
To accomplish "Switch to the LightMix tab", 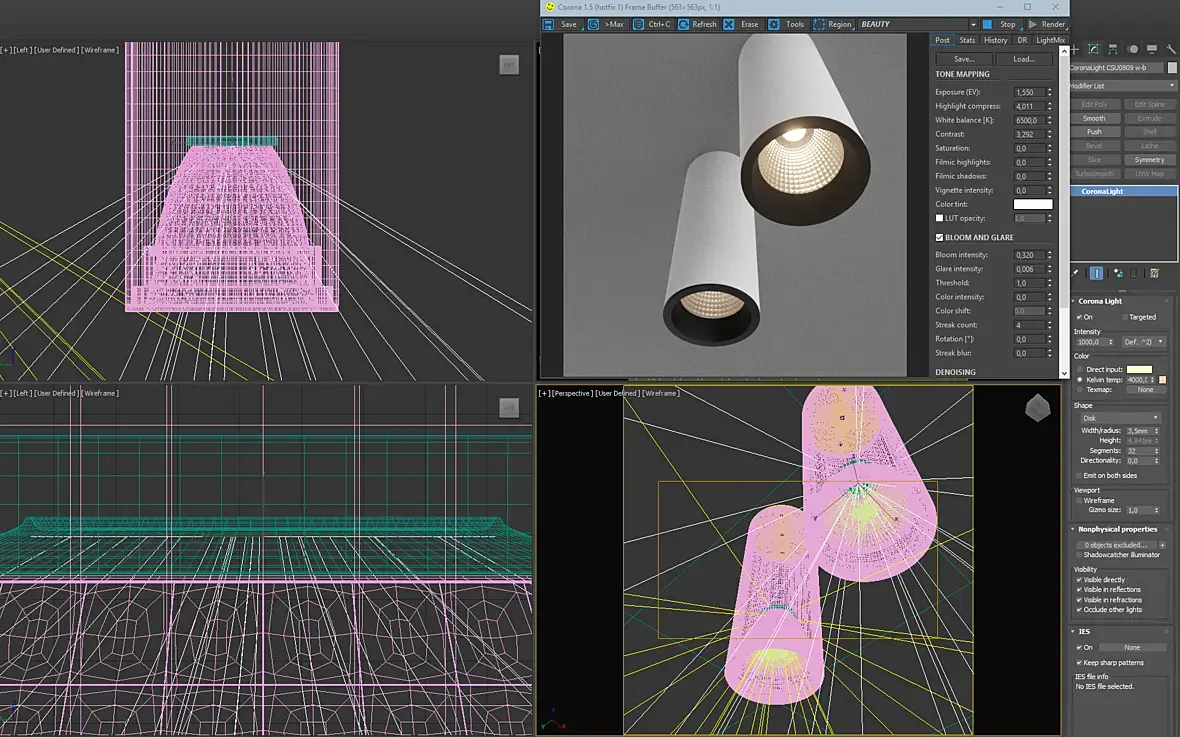I will (x=1050, y=40).
